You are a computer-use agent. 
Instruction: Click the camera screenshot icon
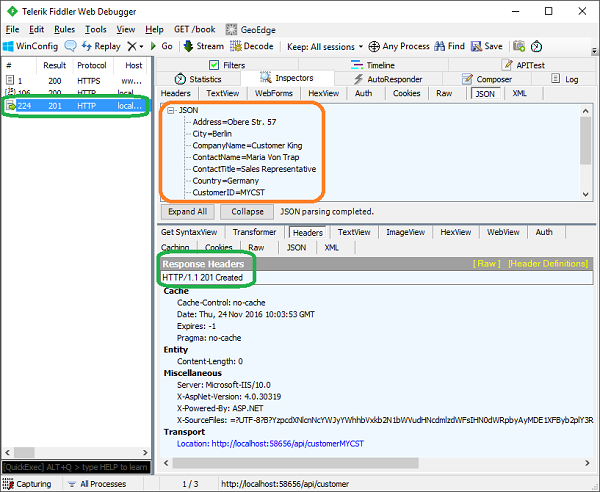[519, 46]
